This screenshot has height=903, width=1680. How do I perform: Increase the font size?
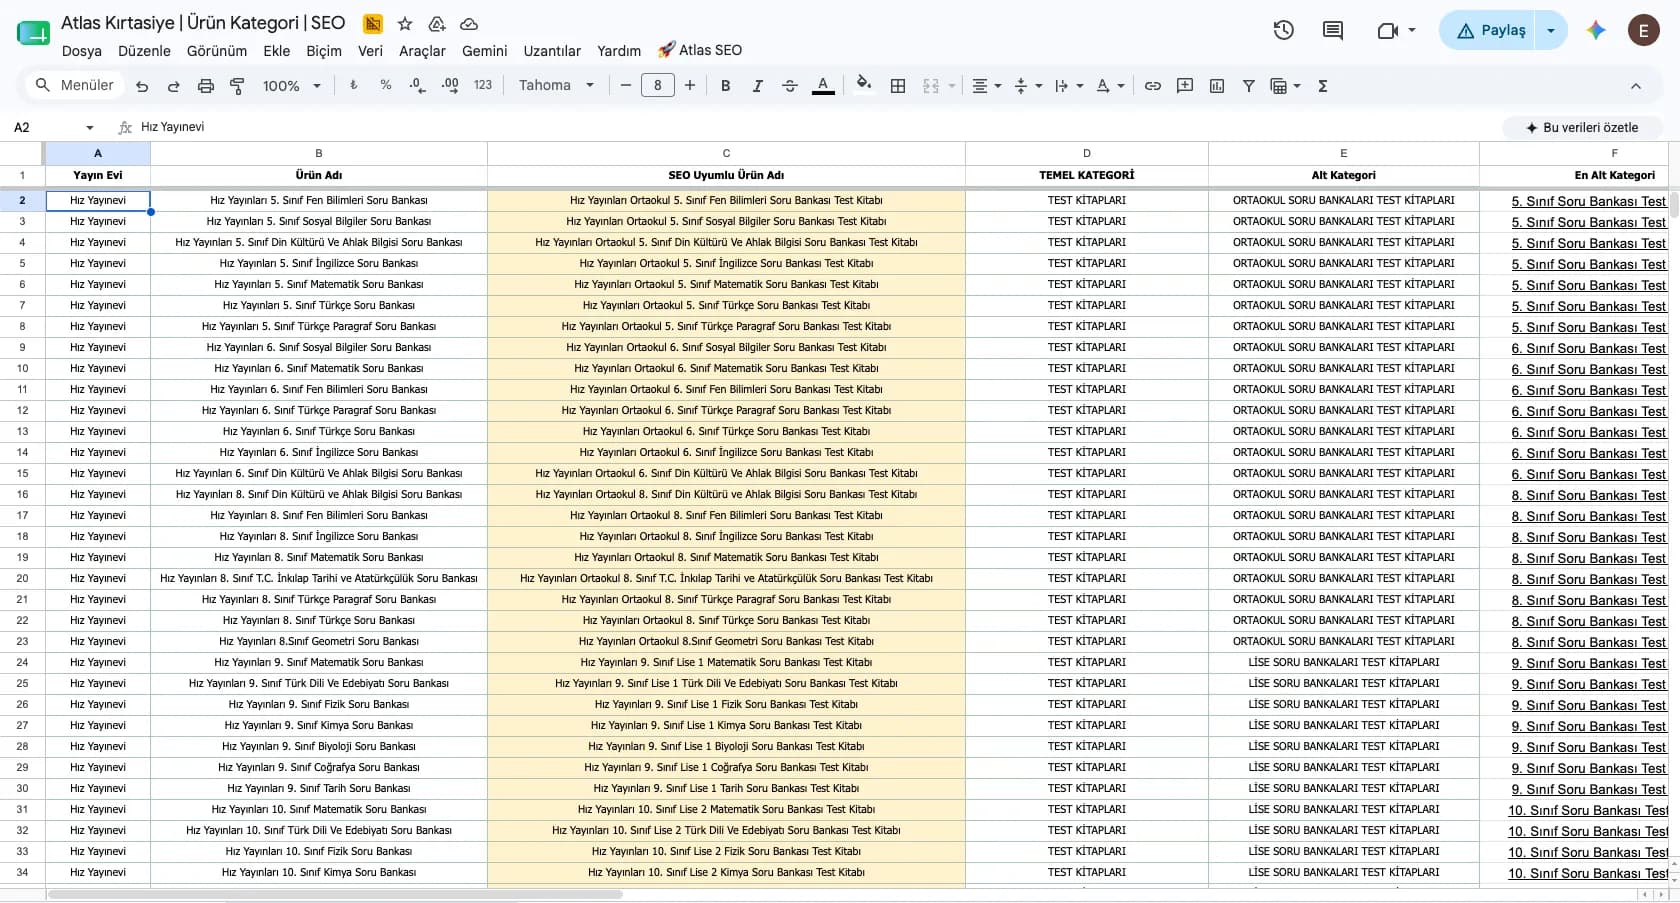point(690,86)
